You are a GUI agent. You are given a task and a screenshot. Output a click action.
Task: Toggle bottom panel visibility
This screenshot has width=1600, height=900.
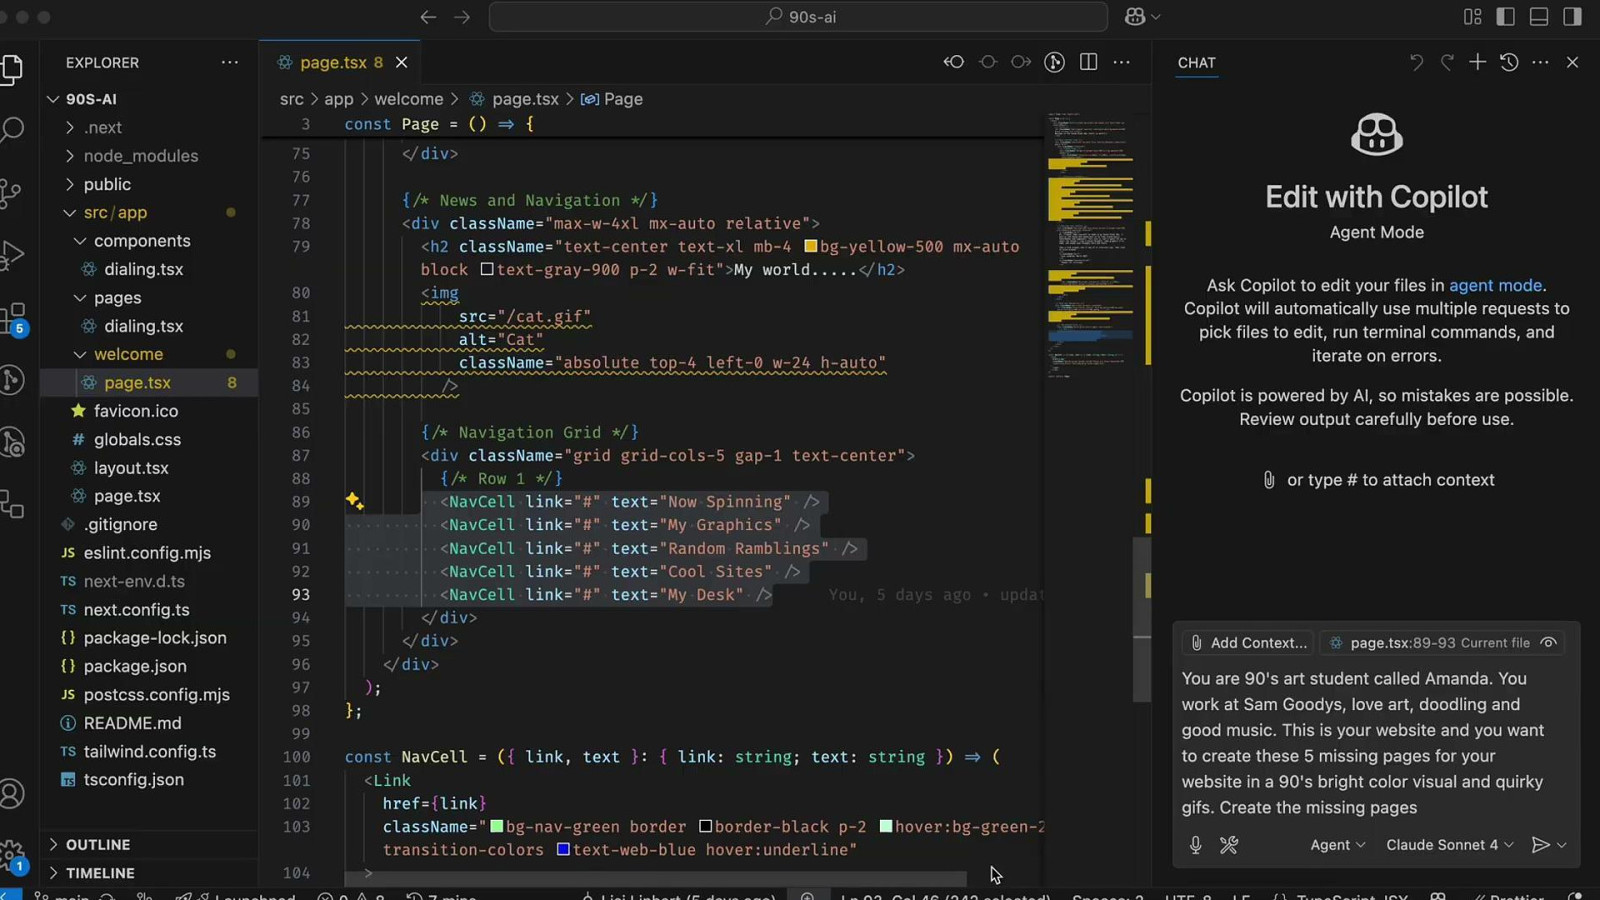1539,17
